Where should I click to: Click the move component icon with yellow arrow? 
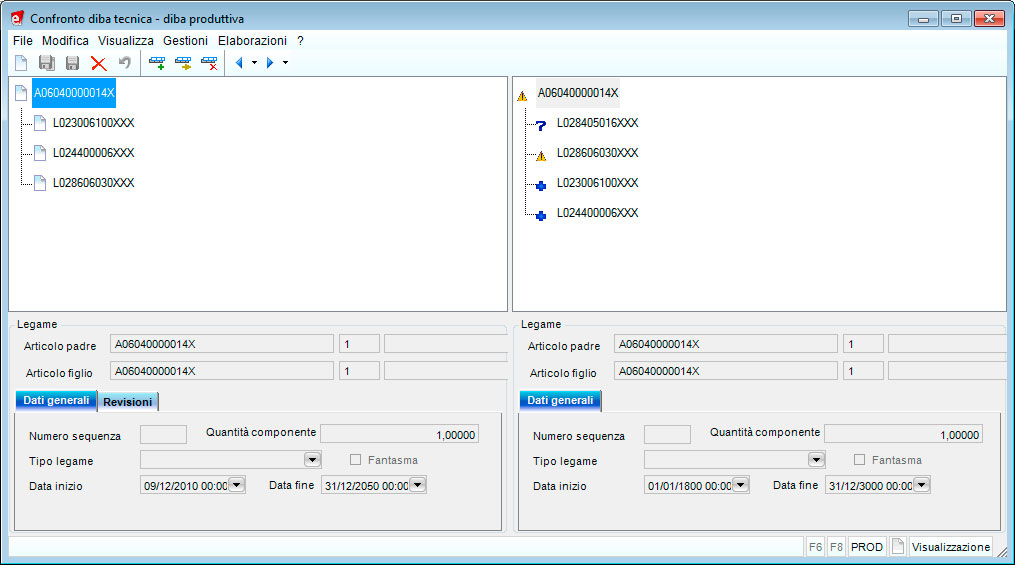click(183, 63)
